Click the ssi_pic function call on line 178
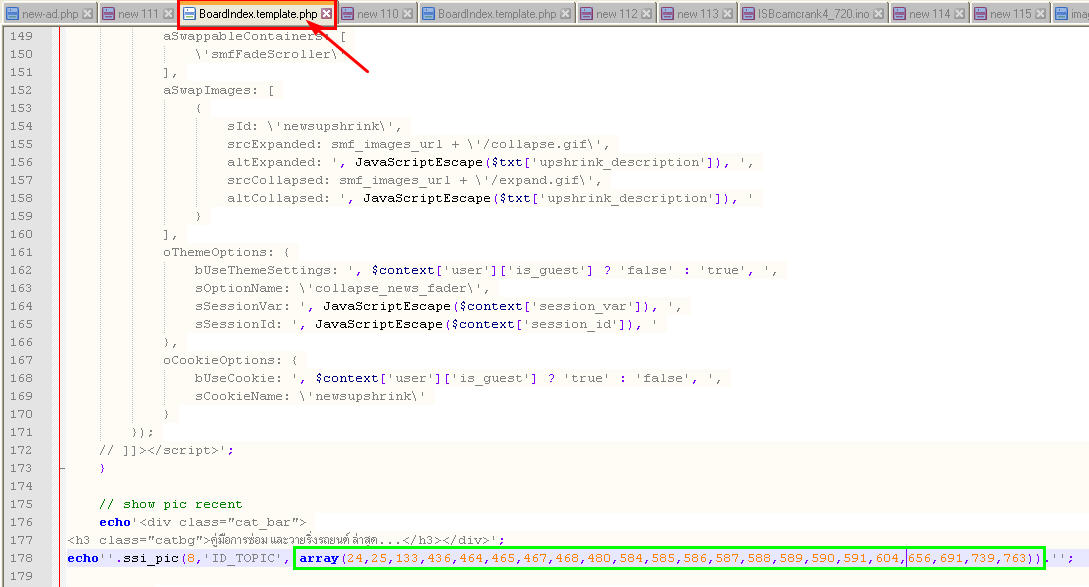The width and height of the screenshot is (1089, 587). (150, 559)
